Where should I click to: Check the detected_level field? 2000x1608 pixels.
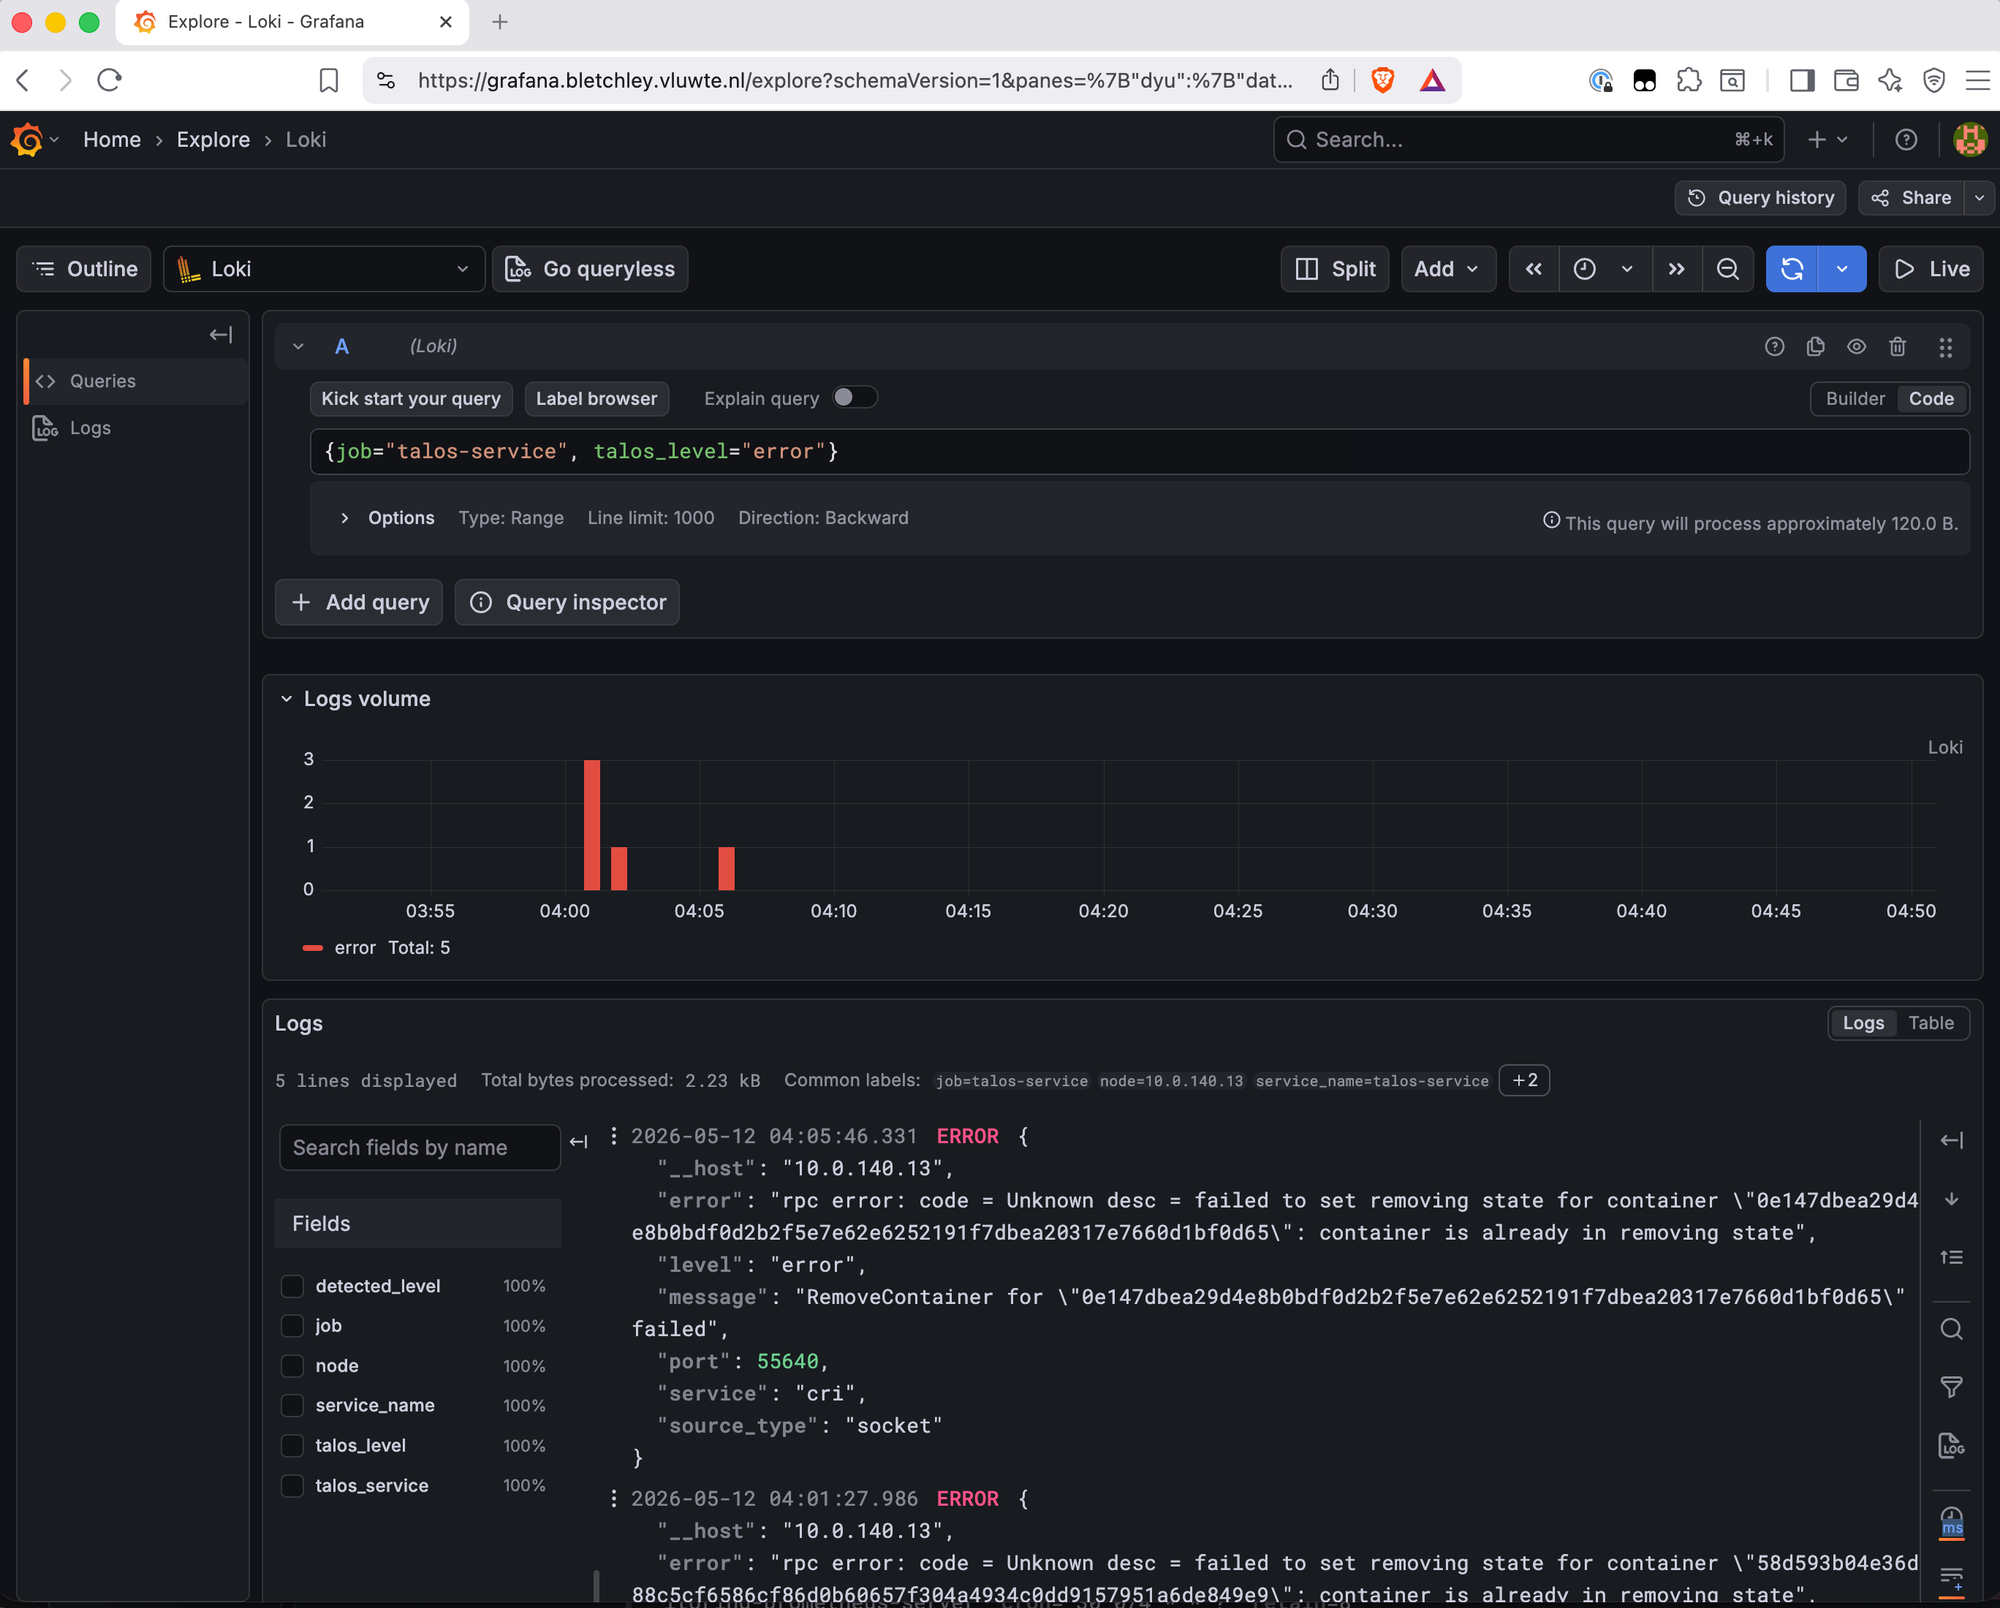pos(292,1286)
